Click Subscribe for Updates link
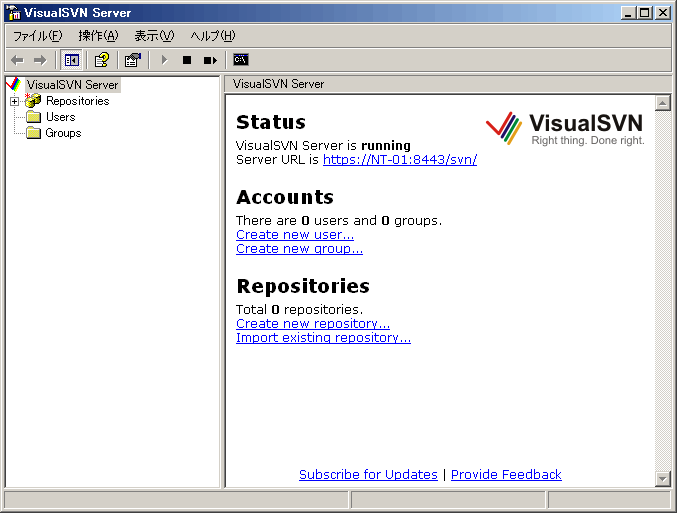Viewport: 677px width, 513px height. pyautogui.click(x=368, y=475)
